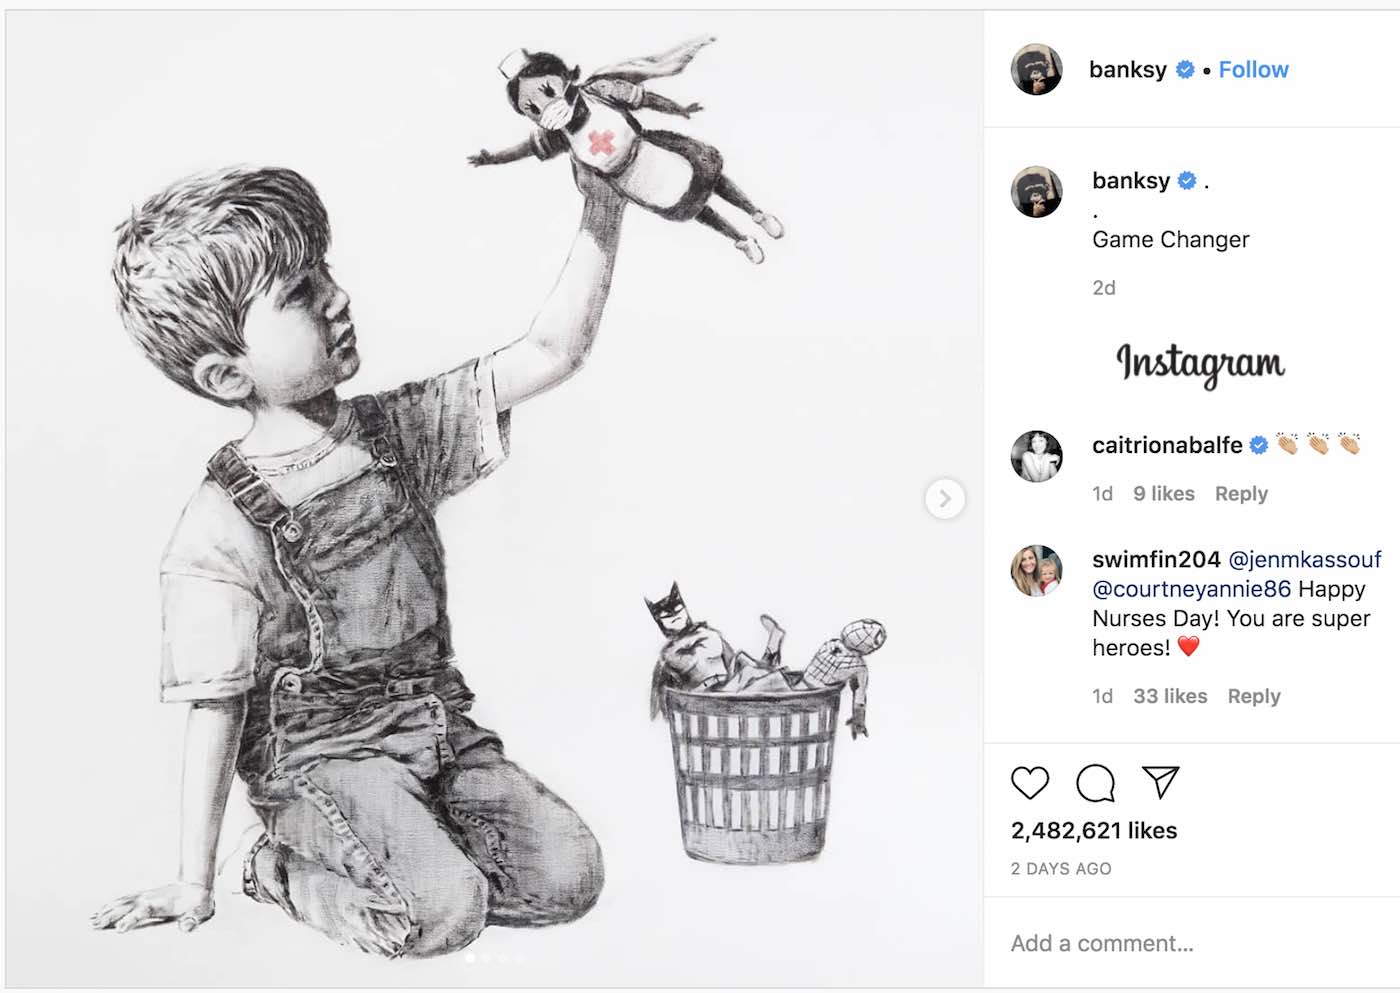1400x993 pixels.
Task: Go to next image with arrow
Action: coord(944,498)
